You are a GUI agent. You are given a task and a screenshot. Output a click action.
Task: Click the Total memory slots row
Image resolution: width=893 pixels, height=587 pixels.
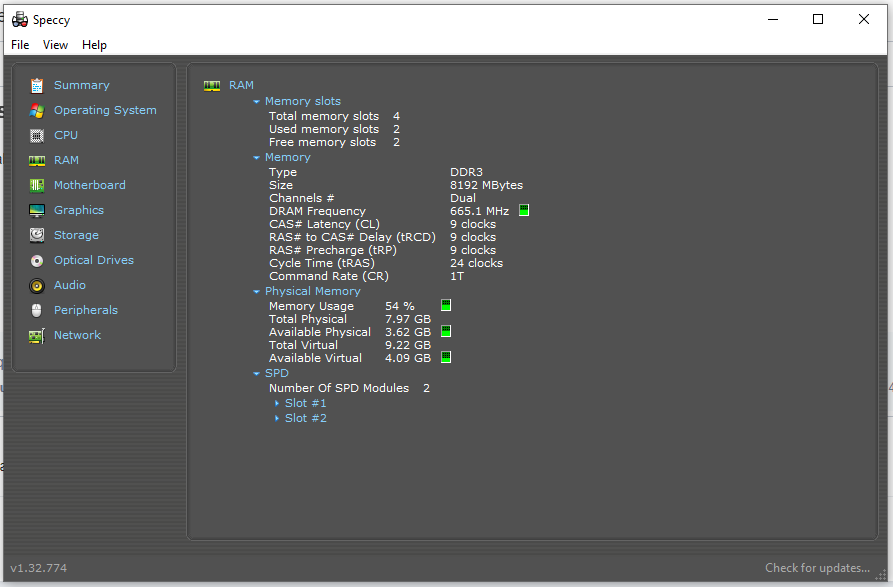tap(334, 116)
